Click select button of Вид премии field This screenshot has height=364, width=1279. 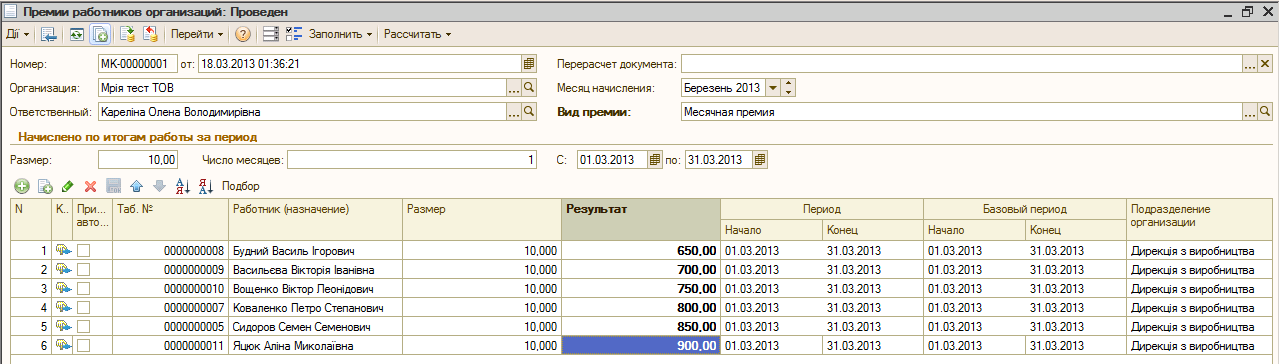click(x=1249, y=112)
